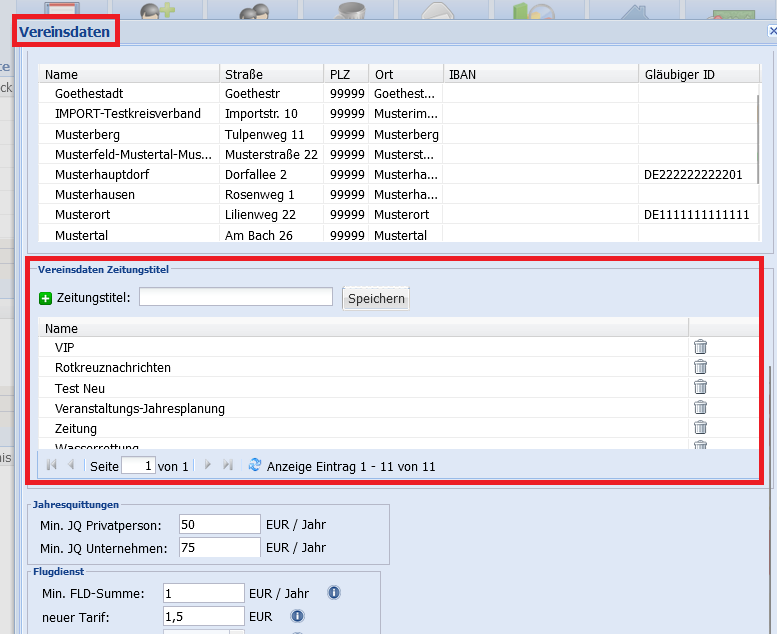Screen dimensions: 777x634
Task: Click the green plus icon beside Zeitungstitel
Action: pos(46,298)
